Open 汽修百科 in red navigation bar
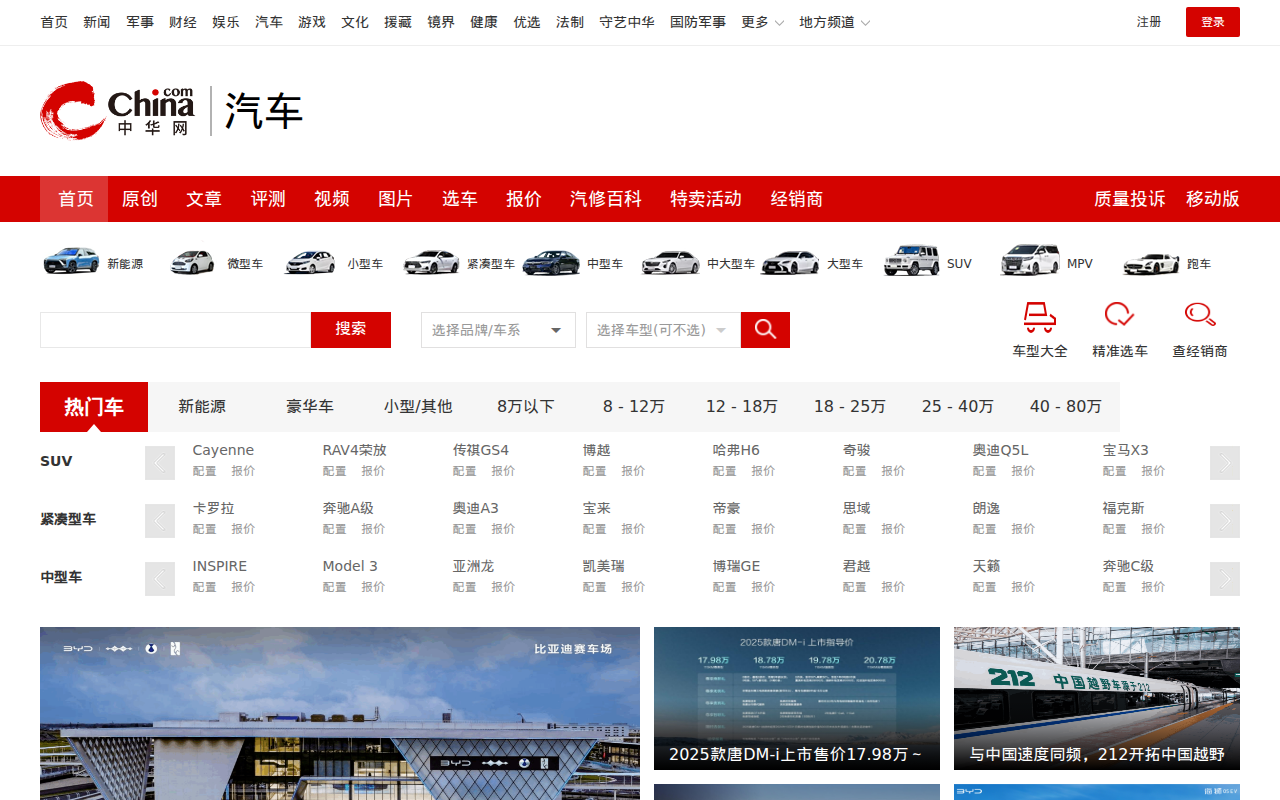 (x=606, y=199)
